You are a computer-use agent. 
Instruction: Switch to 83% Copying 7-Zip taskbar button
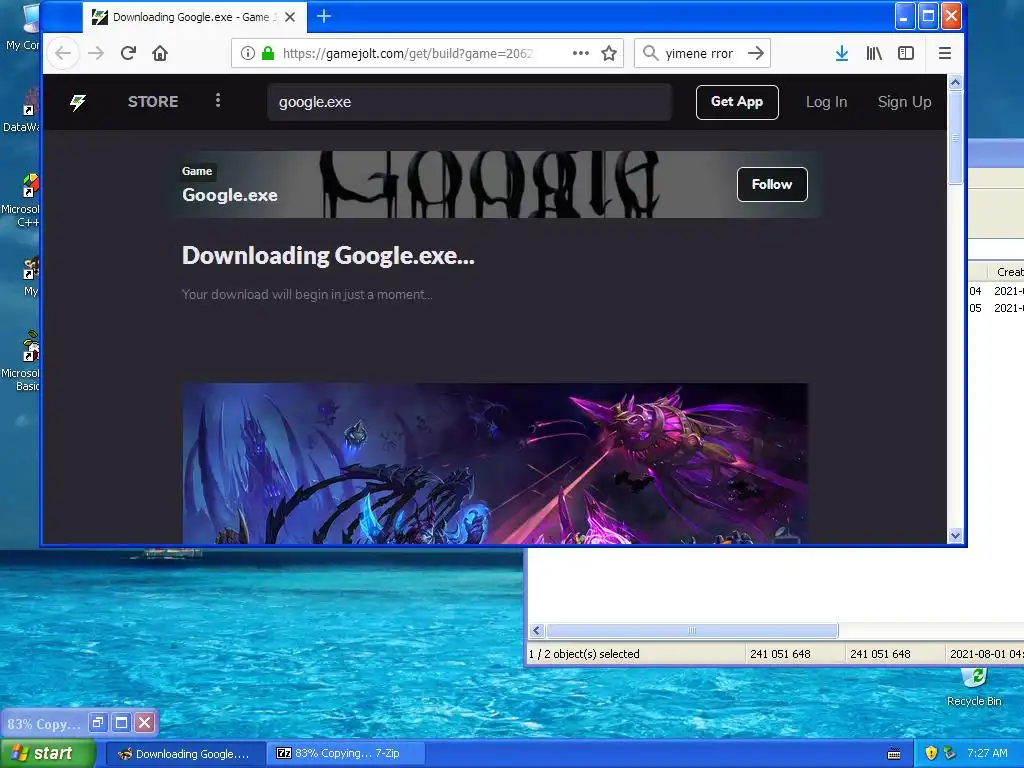pyautogui.click(x=346, y=754)
